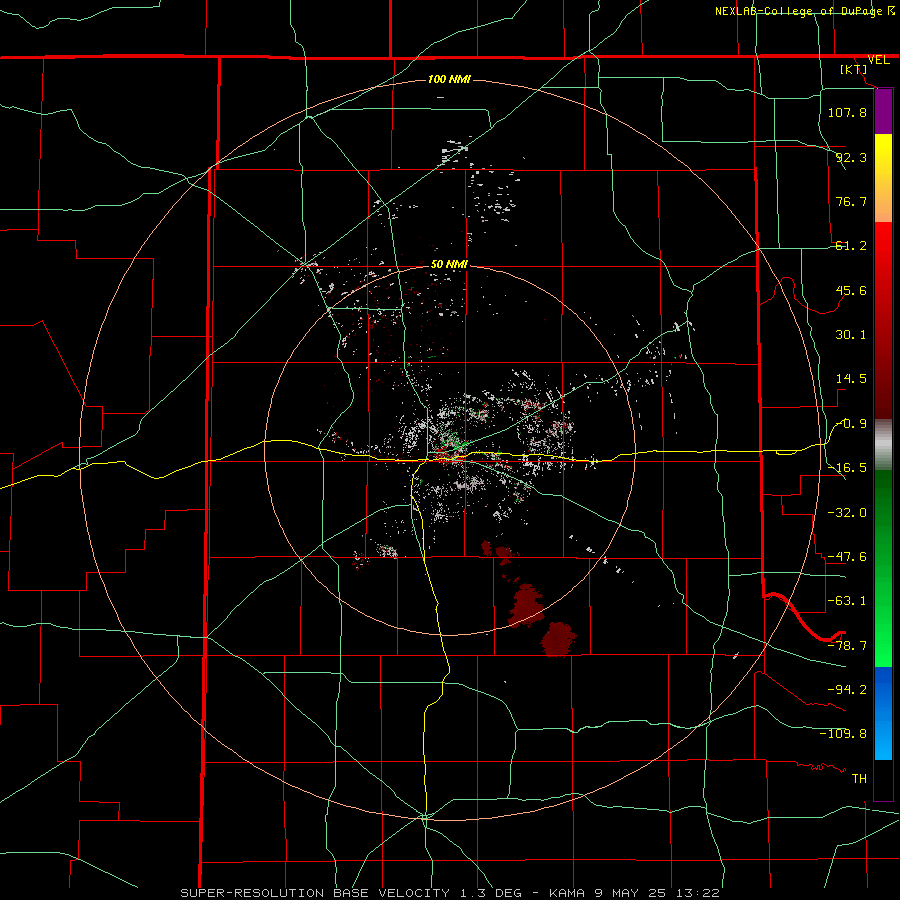Select the -47.6 legend value

tap(847, 557)
